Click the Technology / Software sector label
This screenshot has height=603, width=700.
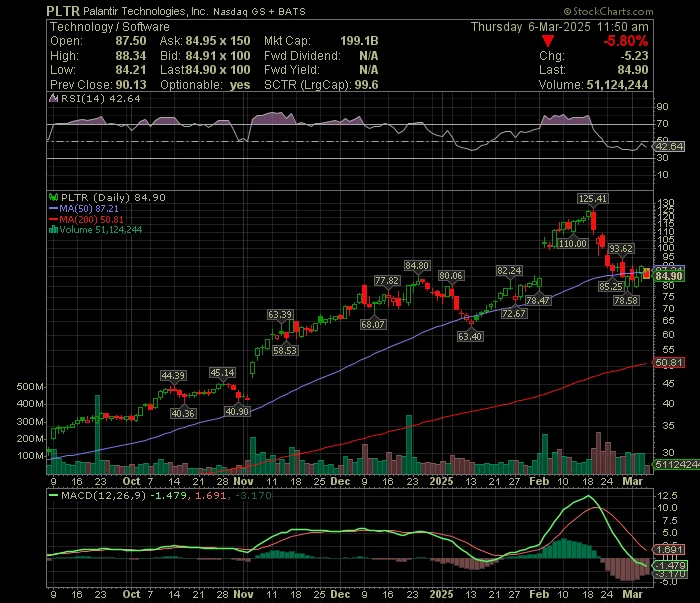point(110,27)
